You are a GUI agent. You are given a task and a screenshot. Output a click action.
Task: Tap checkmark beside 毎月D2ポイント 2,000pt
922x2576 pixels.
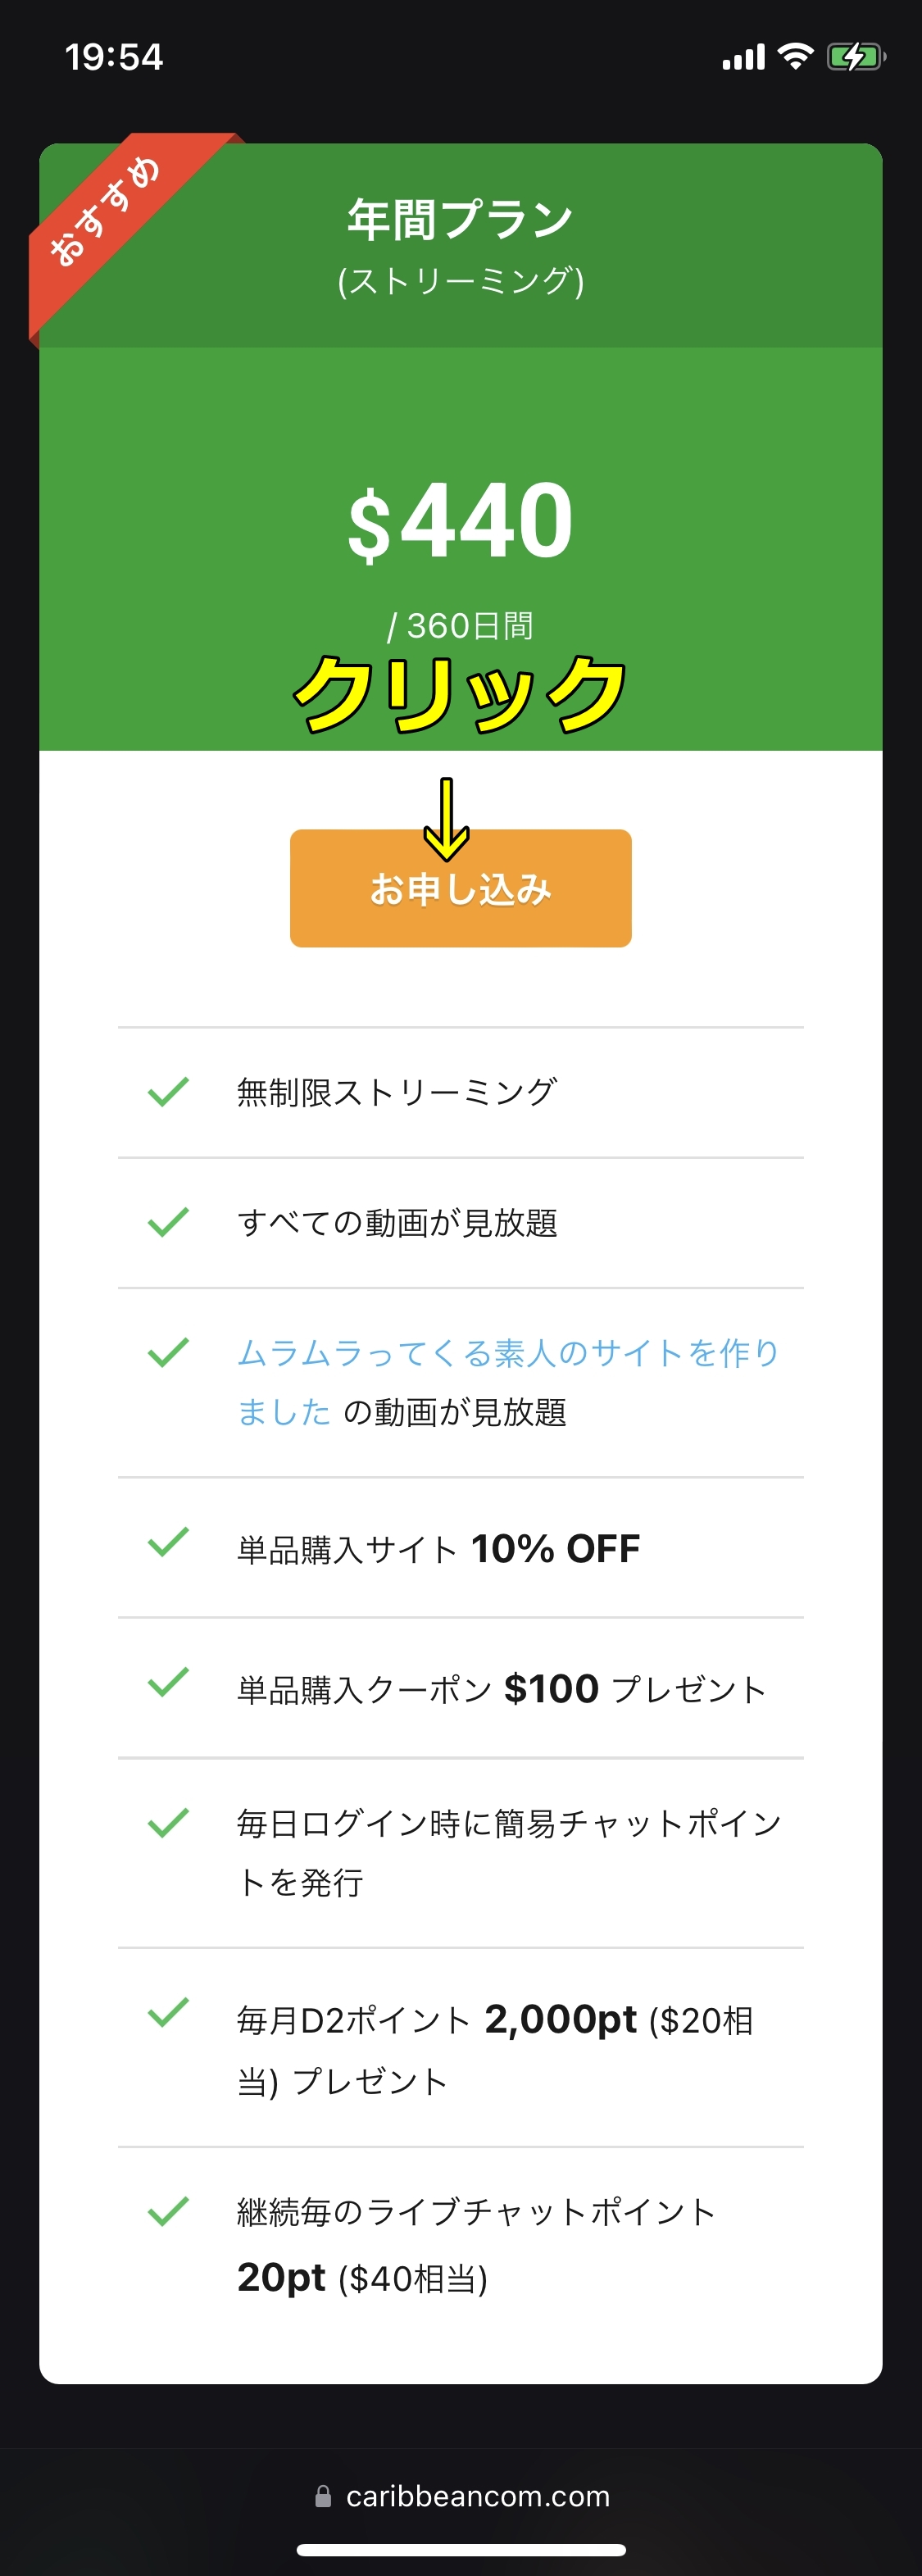[x=168, y=2011]
